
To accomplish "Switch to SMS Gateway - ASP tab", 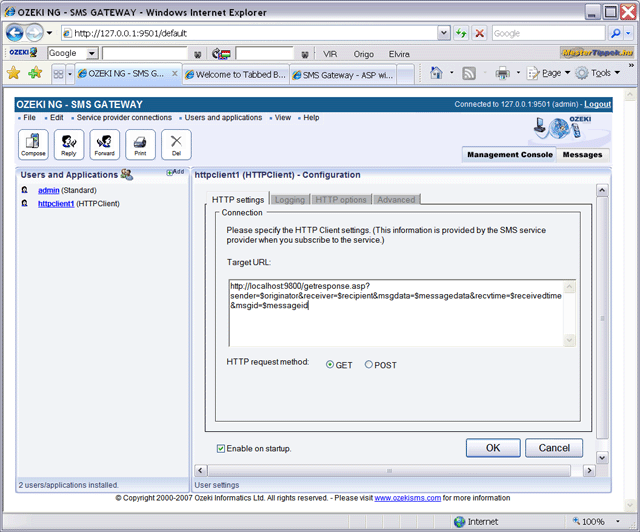I will point(343,75).
